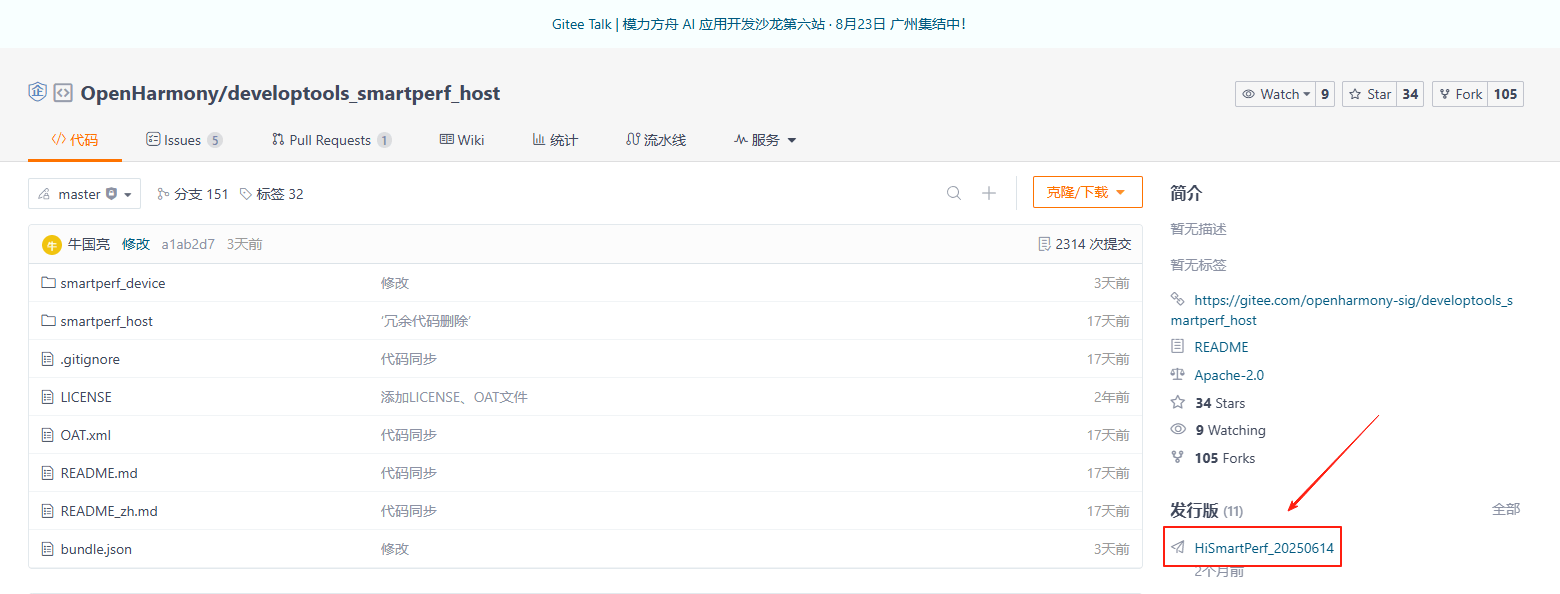Click the OAT.xml file icon
Screen dimensions: 1560x594
[x=48, y=435]
